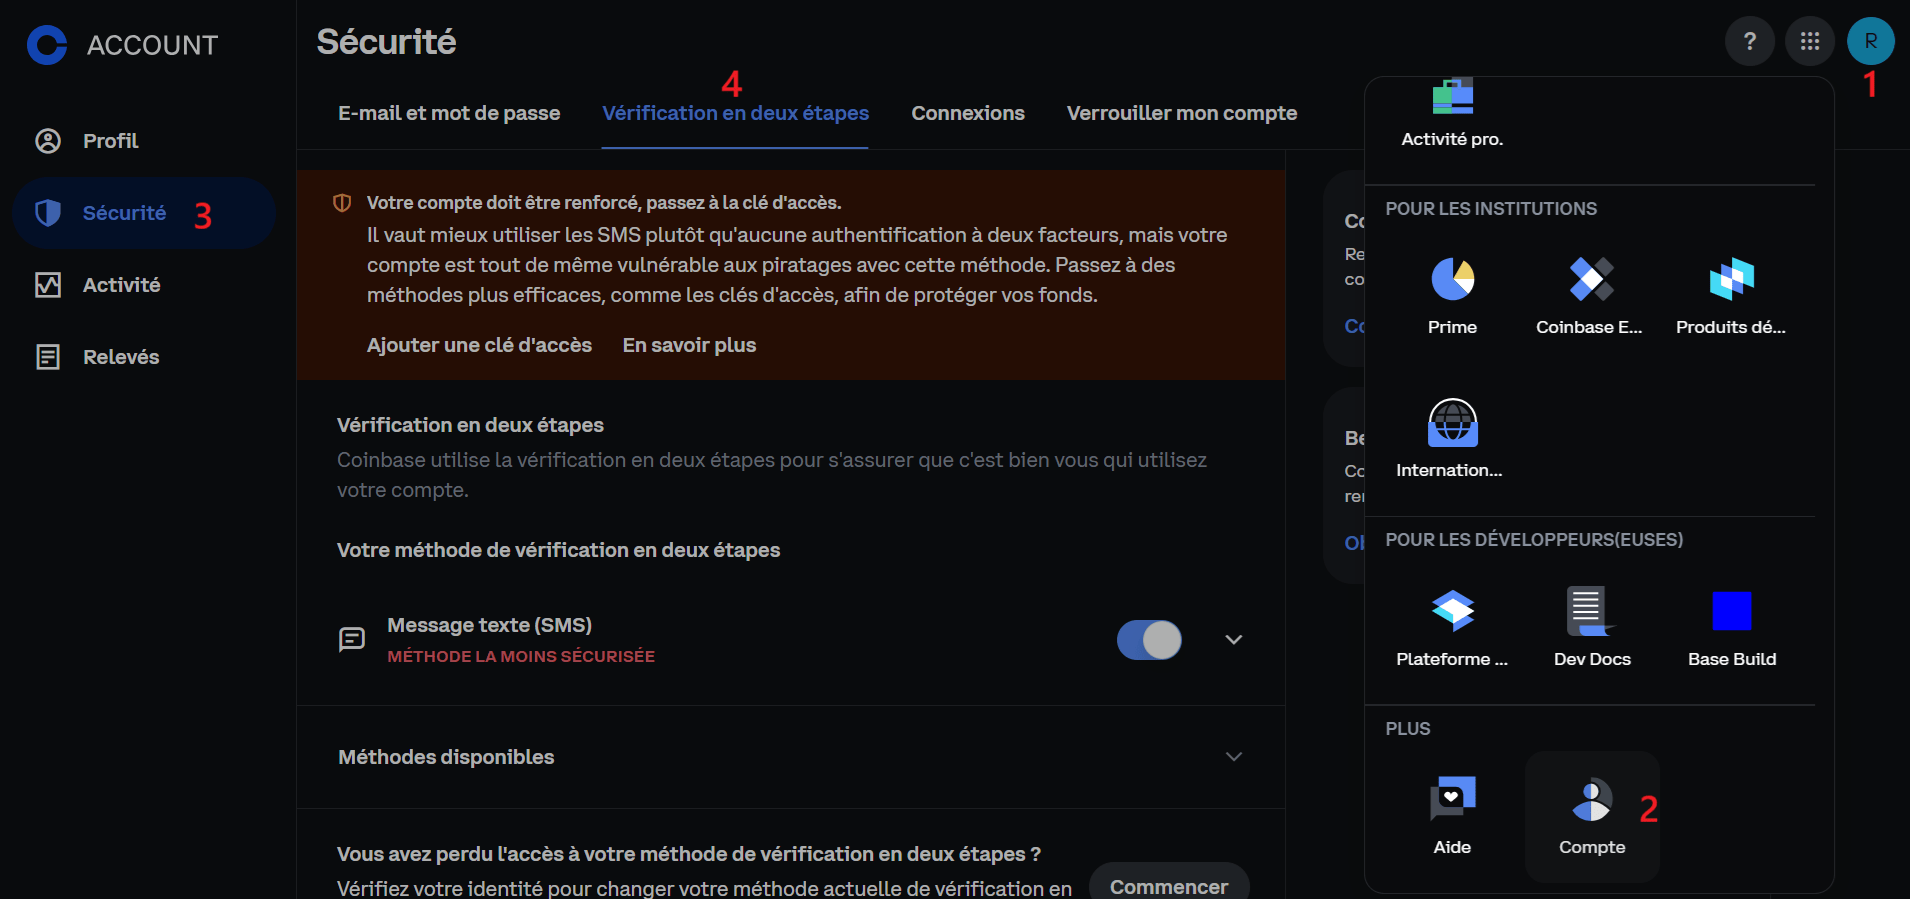Open the user avatar R menu

click(x=1871, y=41)
